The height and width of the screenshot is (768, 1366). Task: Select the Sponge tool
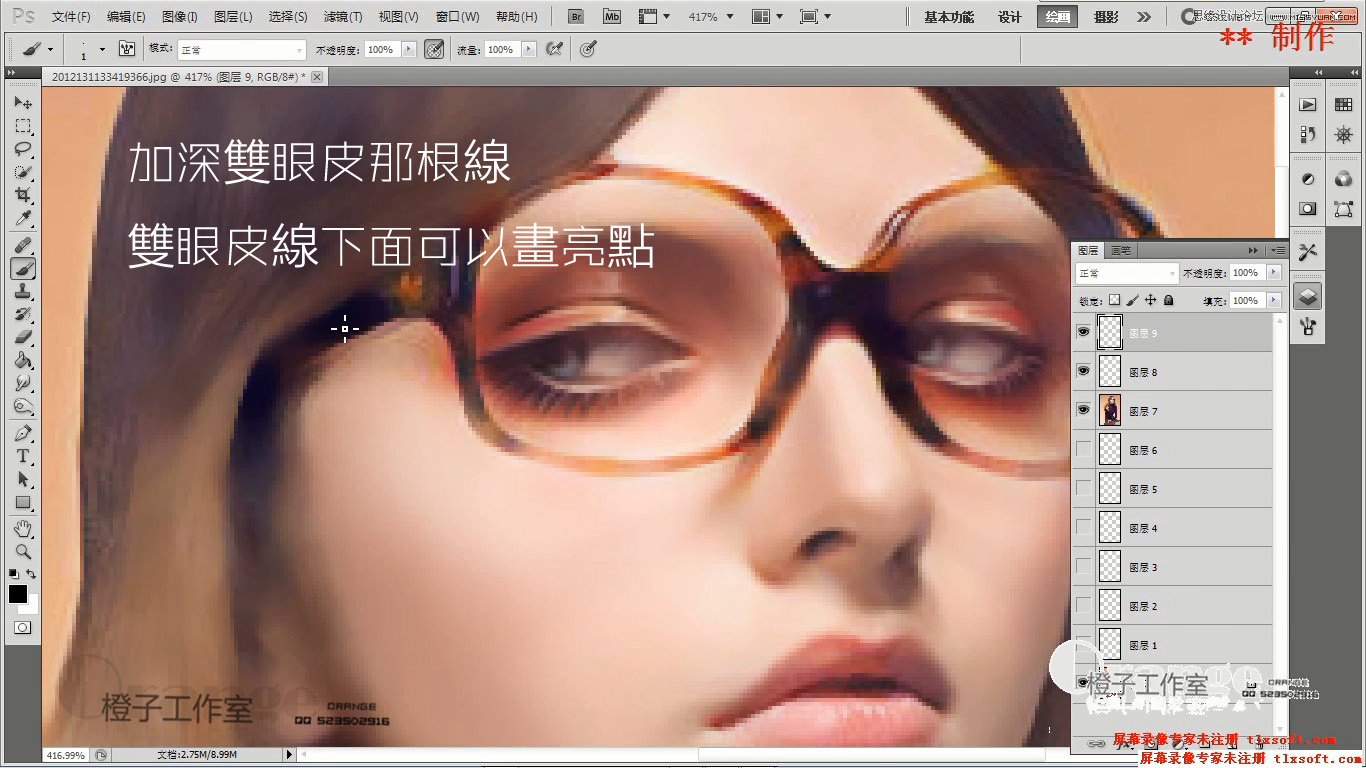22,406
